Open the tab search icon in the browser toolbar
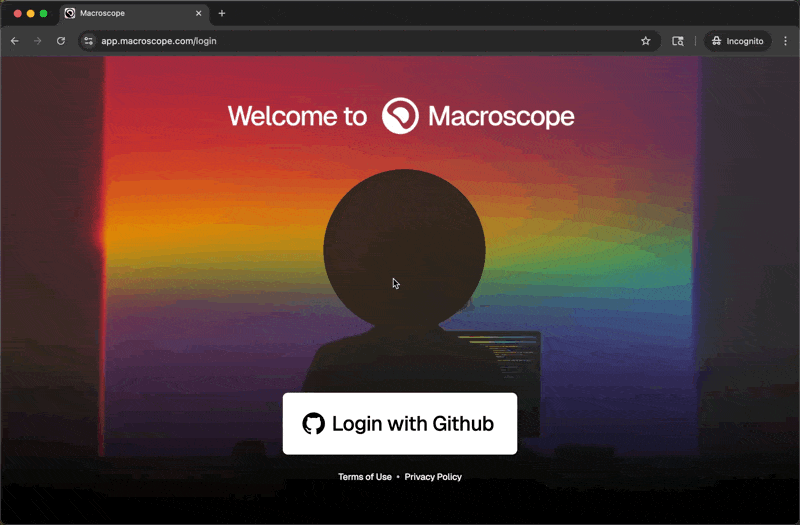Screen dimensions: 800x525 (678, 41)
